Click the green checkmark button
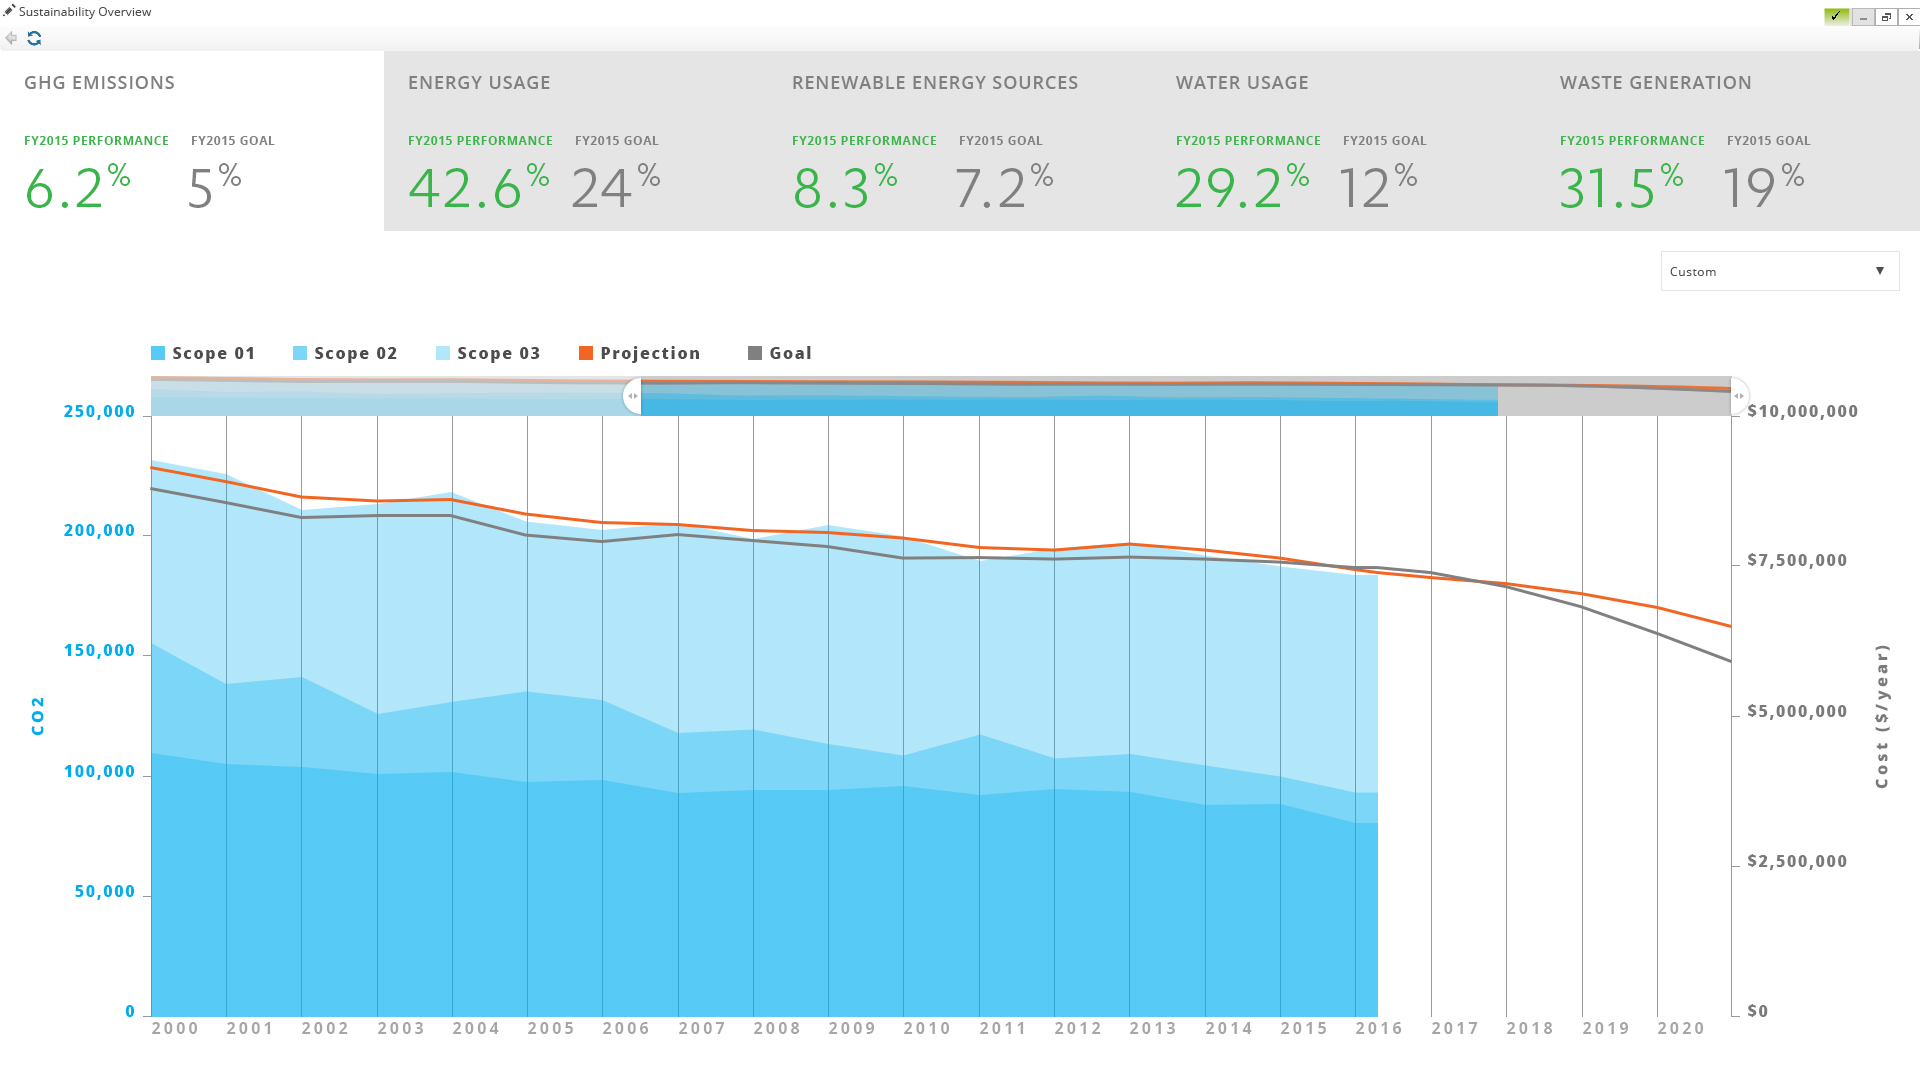The height and width of the screenshot is (1080, 1920). pos(1836,16)
